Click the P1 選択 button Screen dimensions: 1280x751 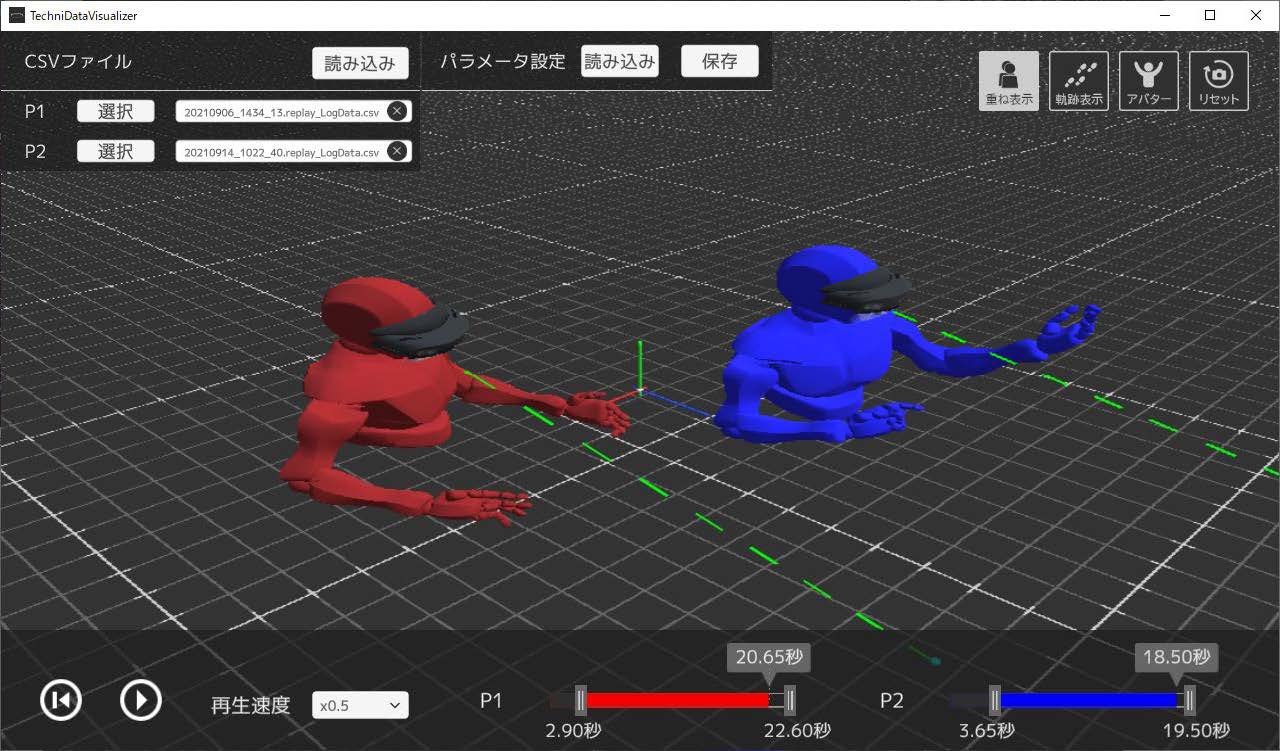[x=116, y=111]
